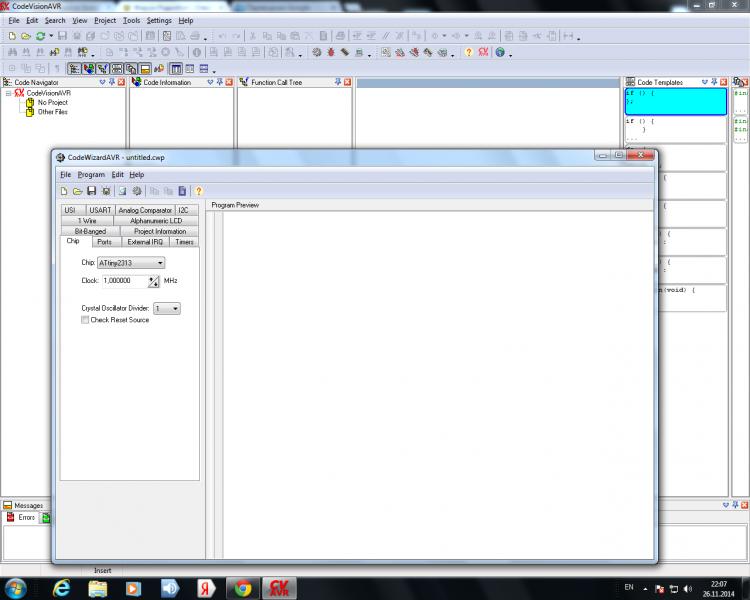Toggle pin on Code Navigator panel
This screenshot has width=750, height=600.
(112, 82)
